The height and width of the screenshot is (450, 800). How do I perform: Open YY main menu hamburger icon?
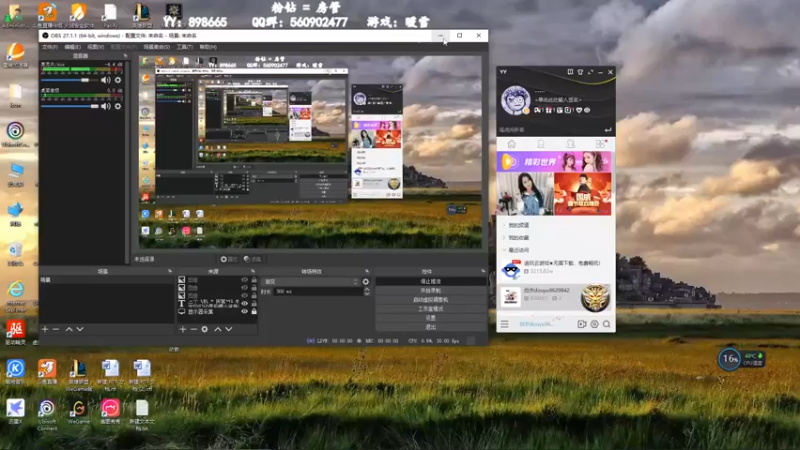pos(505,324)
